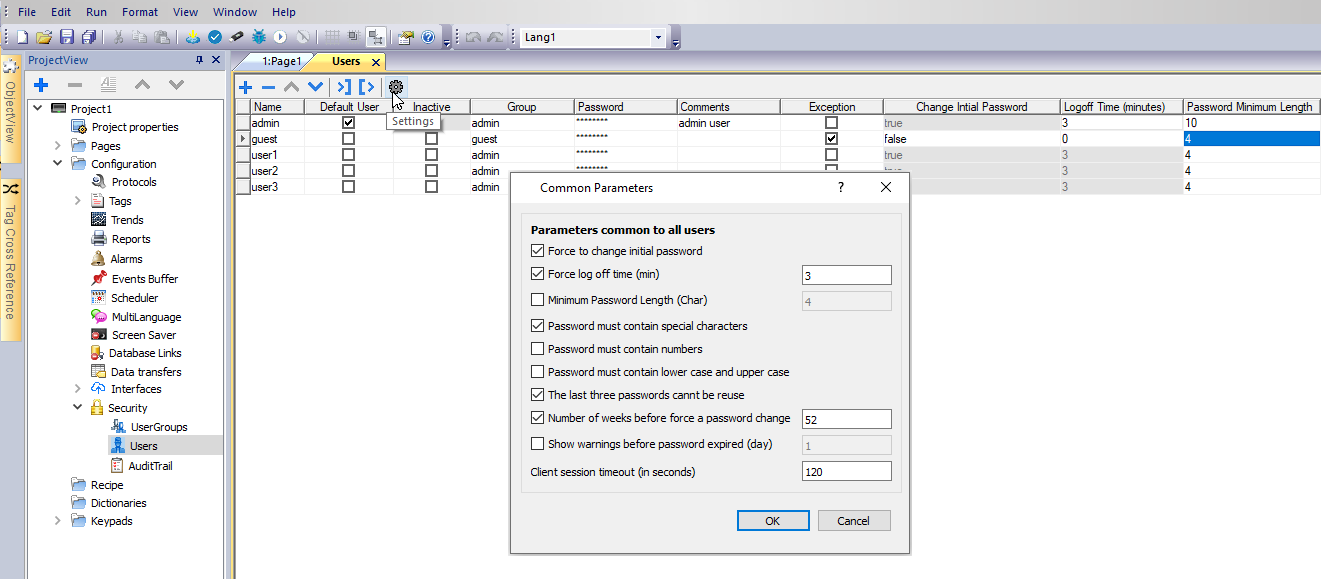Viewport: 1321px width, 579px height.
Task: Select the Scheduler item in Configuration
Action: (x=134, y=298)
